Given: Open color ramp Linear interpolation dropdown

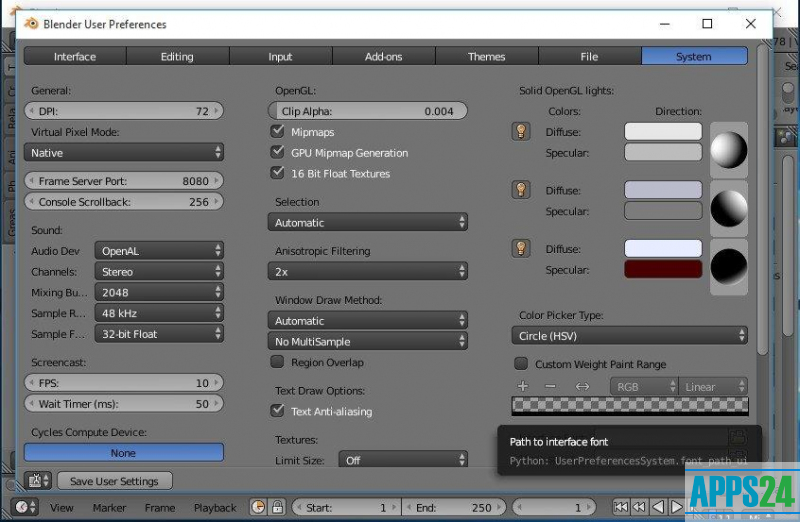Looking at the screenshot, I should pos(713,387).
